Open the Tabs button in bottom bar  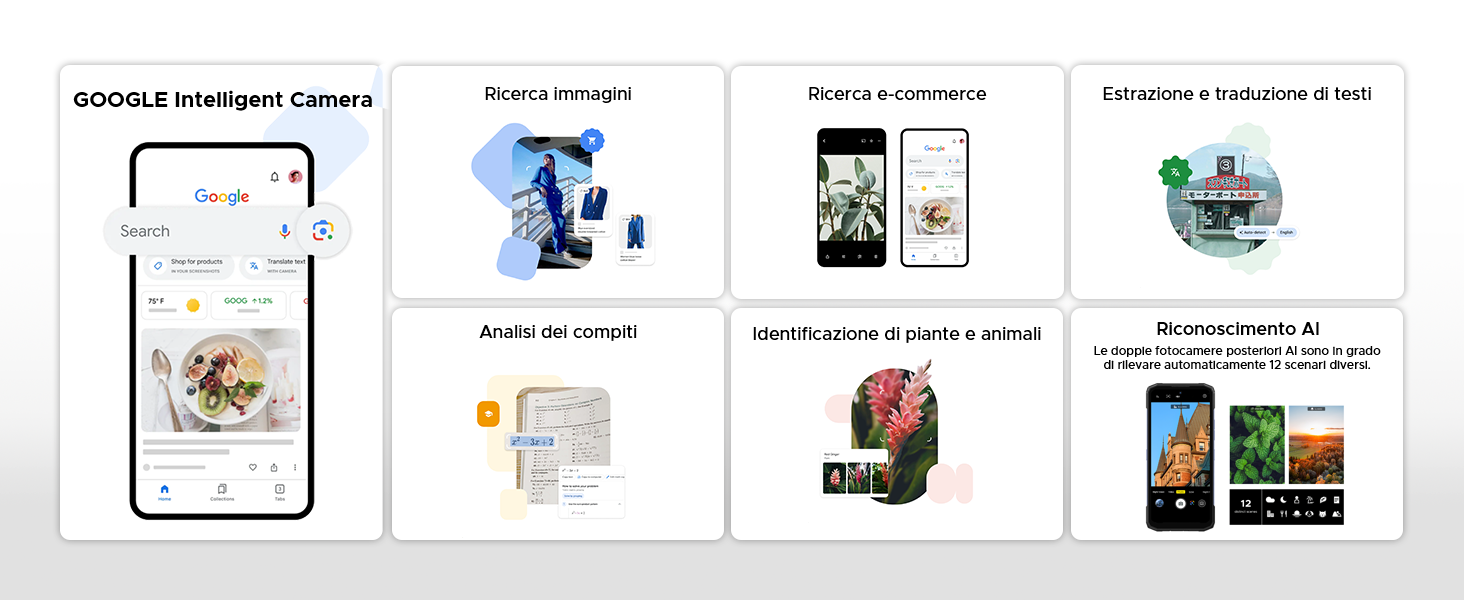point(280,492)
